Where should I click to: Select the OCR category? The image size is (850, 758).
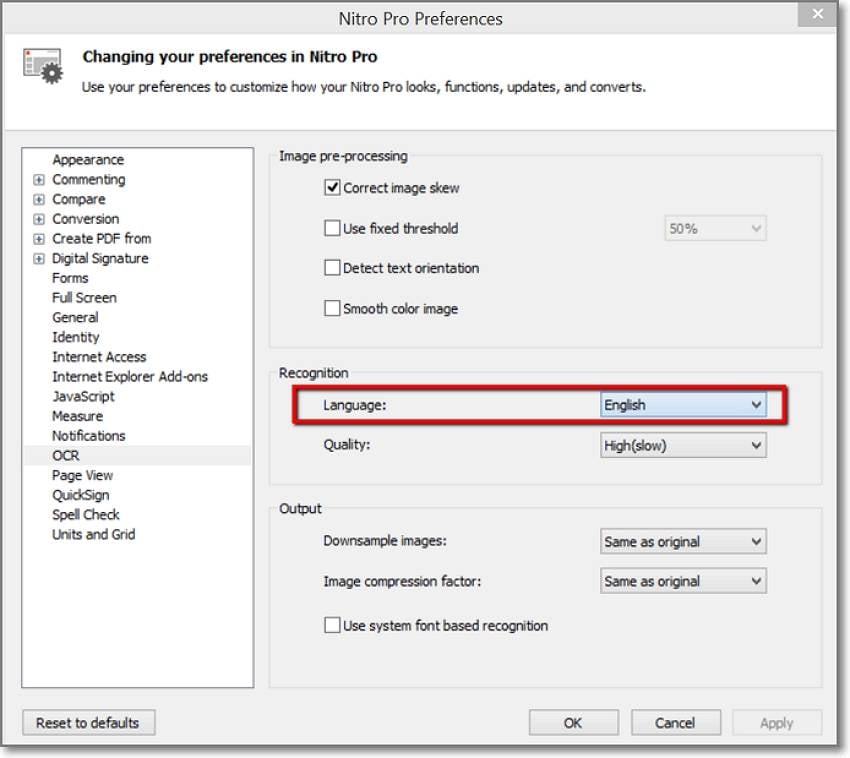pyautogui.click(x=66, y=456)
